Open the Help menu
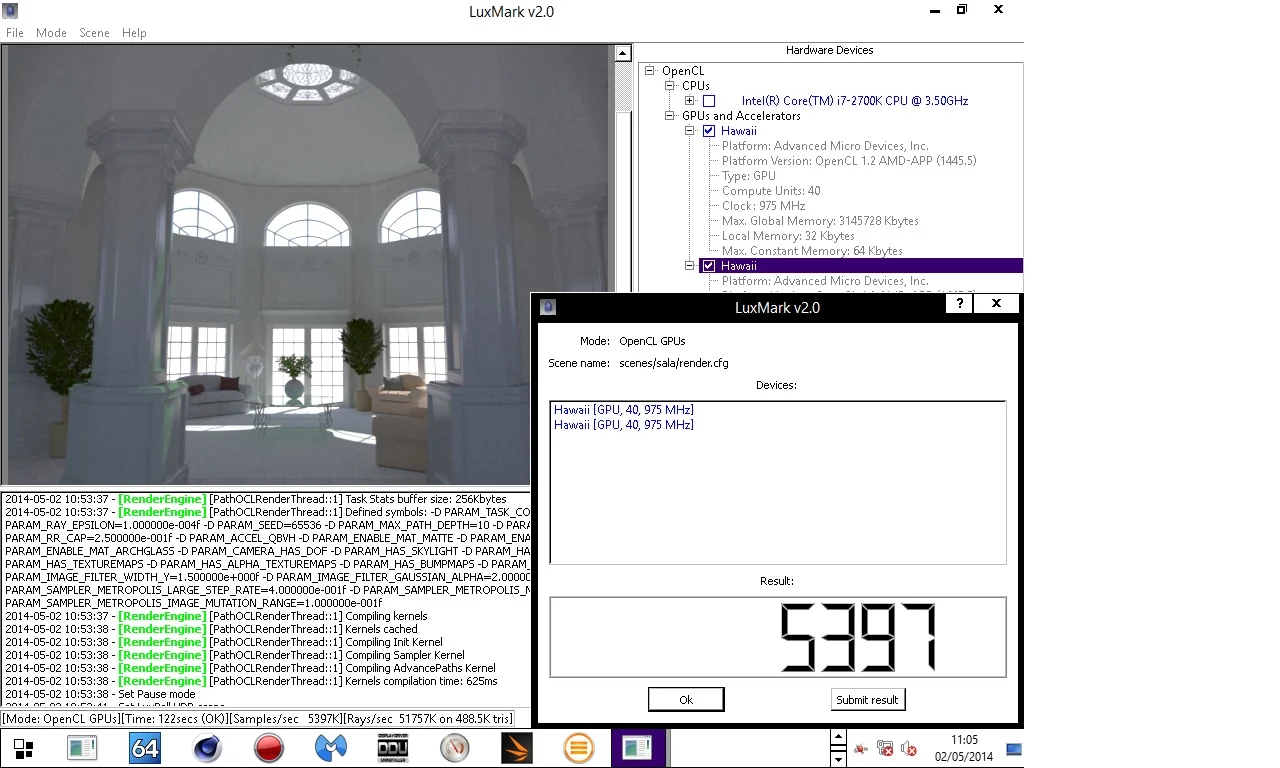The width and height of the screenshot is (1280, 768). [x=134, y=33]
